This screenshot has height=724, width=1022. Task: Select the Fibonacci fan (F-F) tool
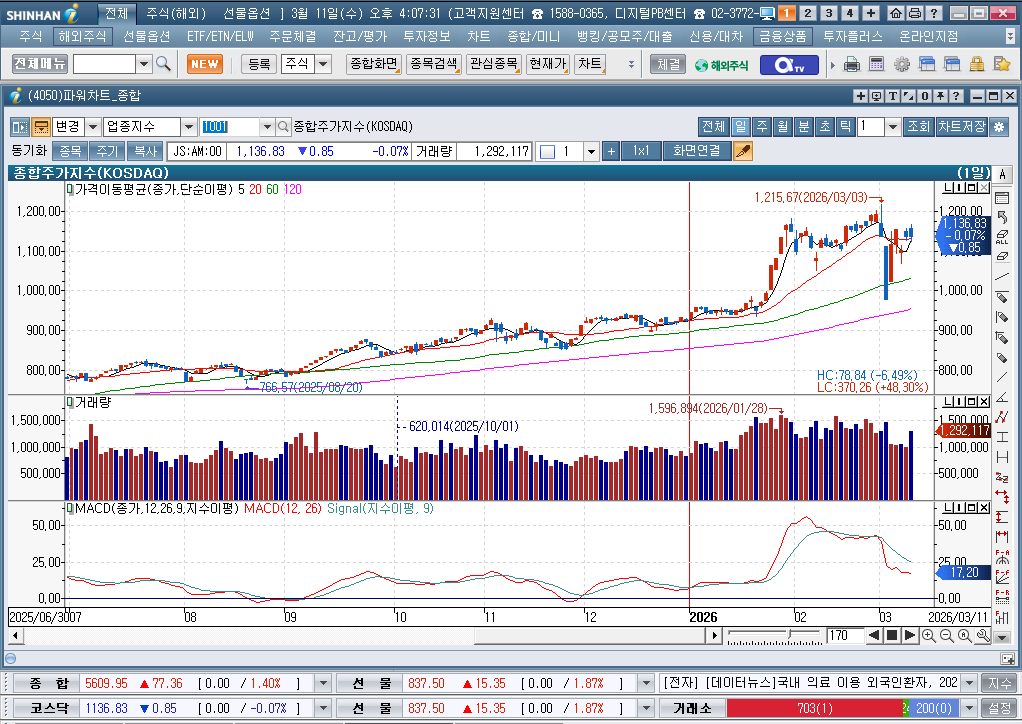click(1002, 577)
